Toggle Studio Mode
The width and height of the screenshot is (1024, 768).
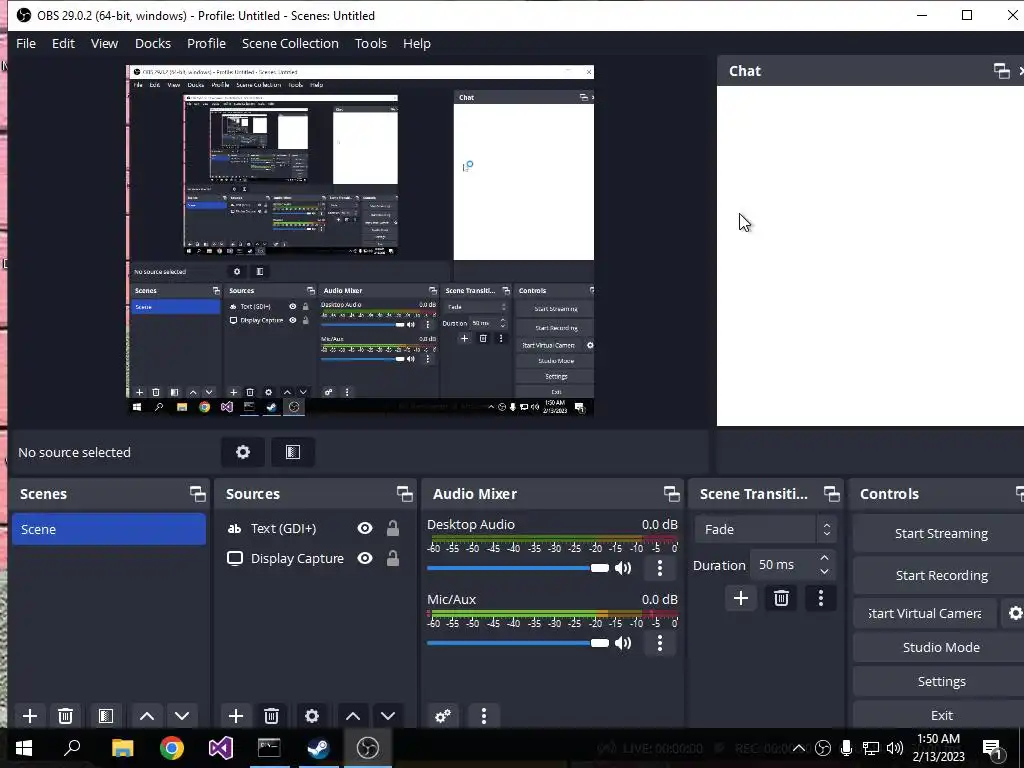941,647
